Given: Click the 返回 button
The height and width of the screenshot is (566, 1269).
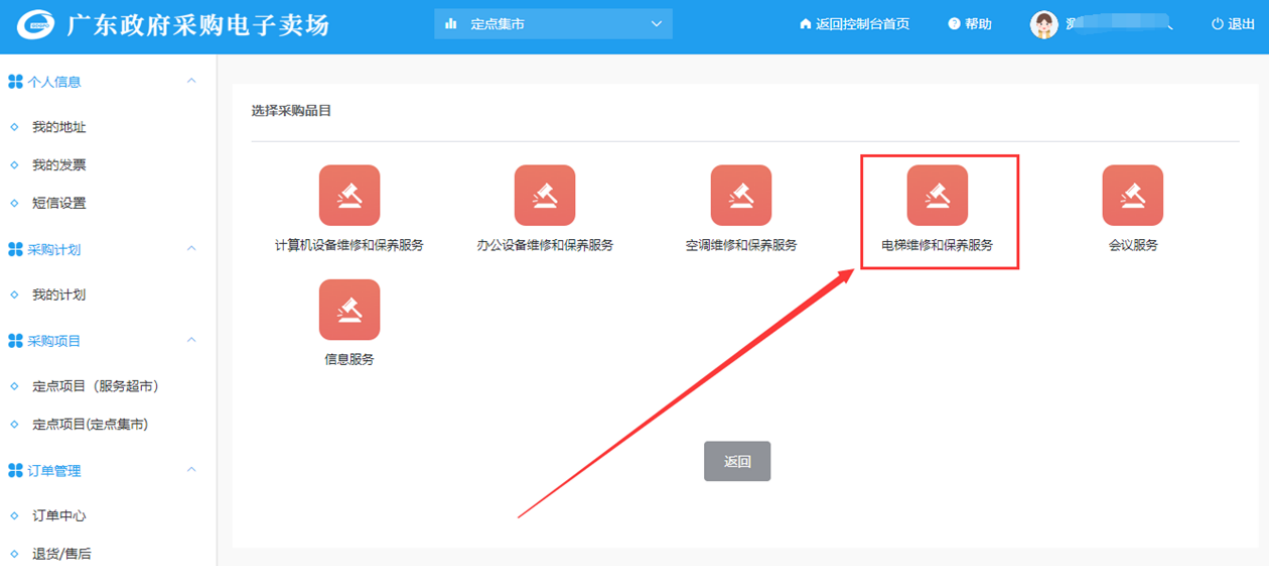Looking at the screenshot, I should (737, 461).
